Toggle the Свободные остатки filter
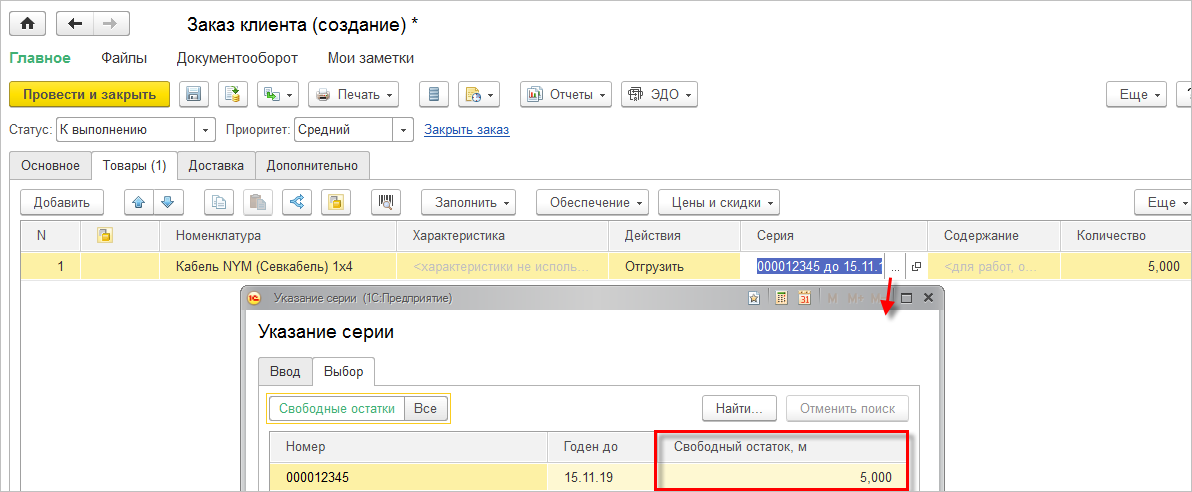Screen dimensions: 1192x492 point(335,408)
